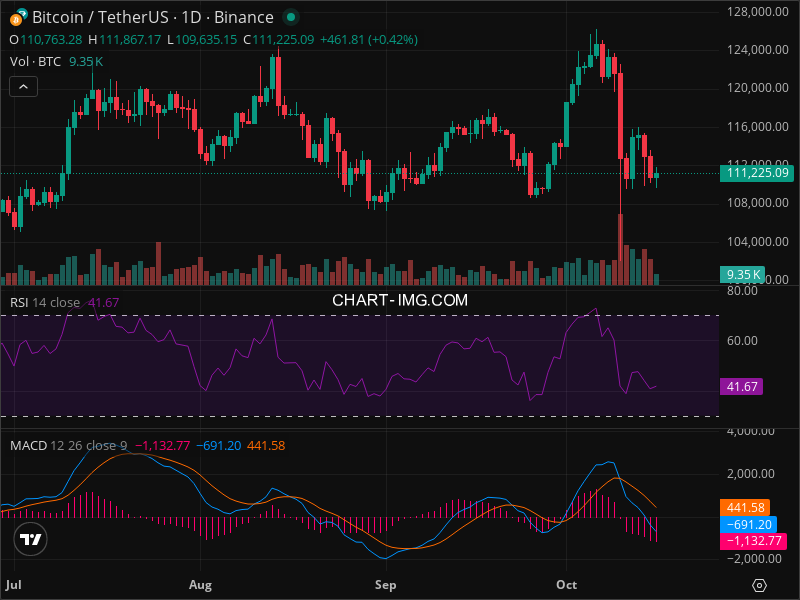
Task: Click the Sep label on time axis
Action: (385, 583)
